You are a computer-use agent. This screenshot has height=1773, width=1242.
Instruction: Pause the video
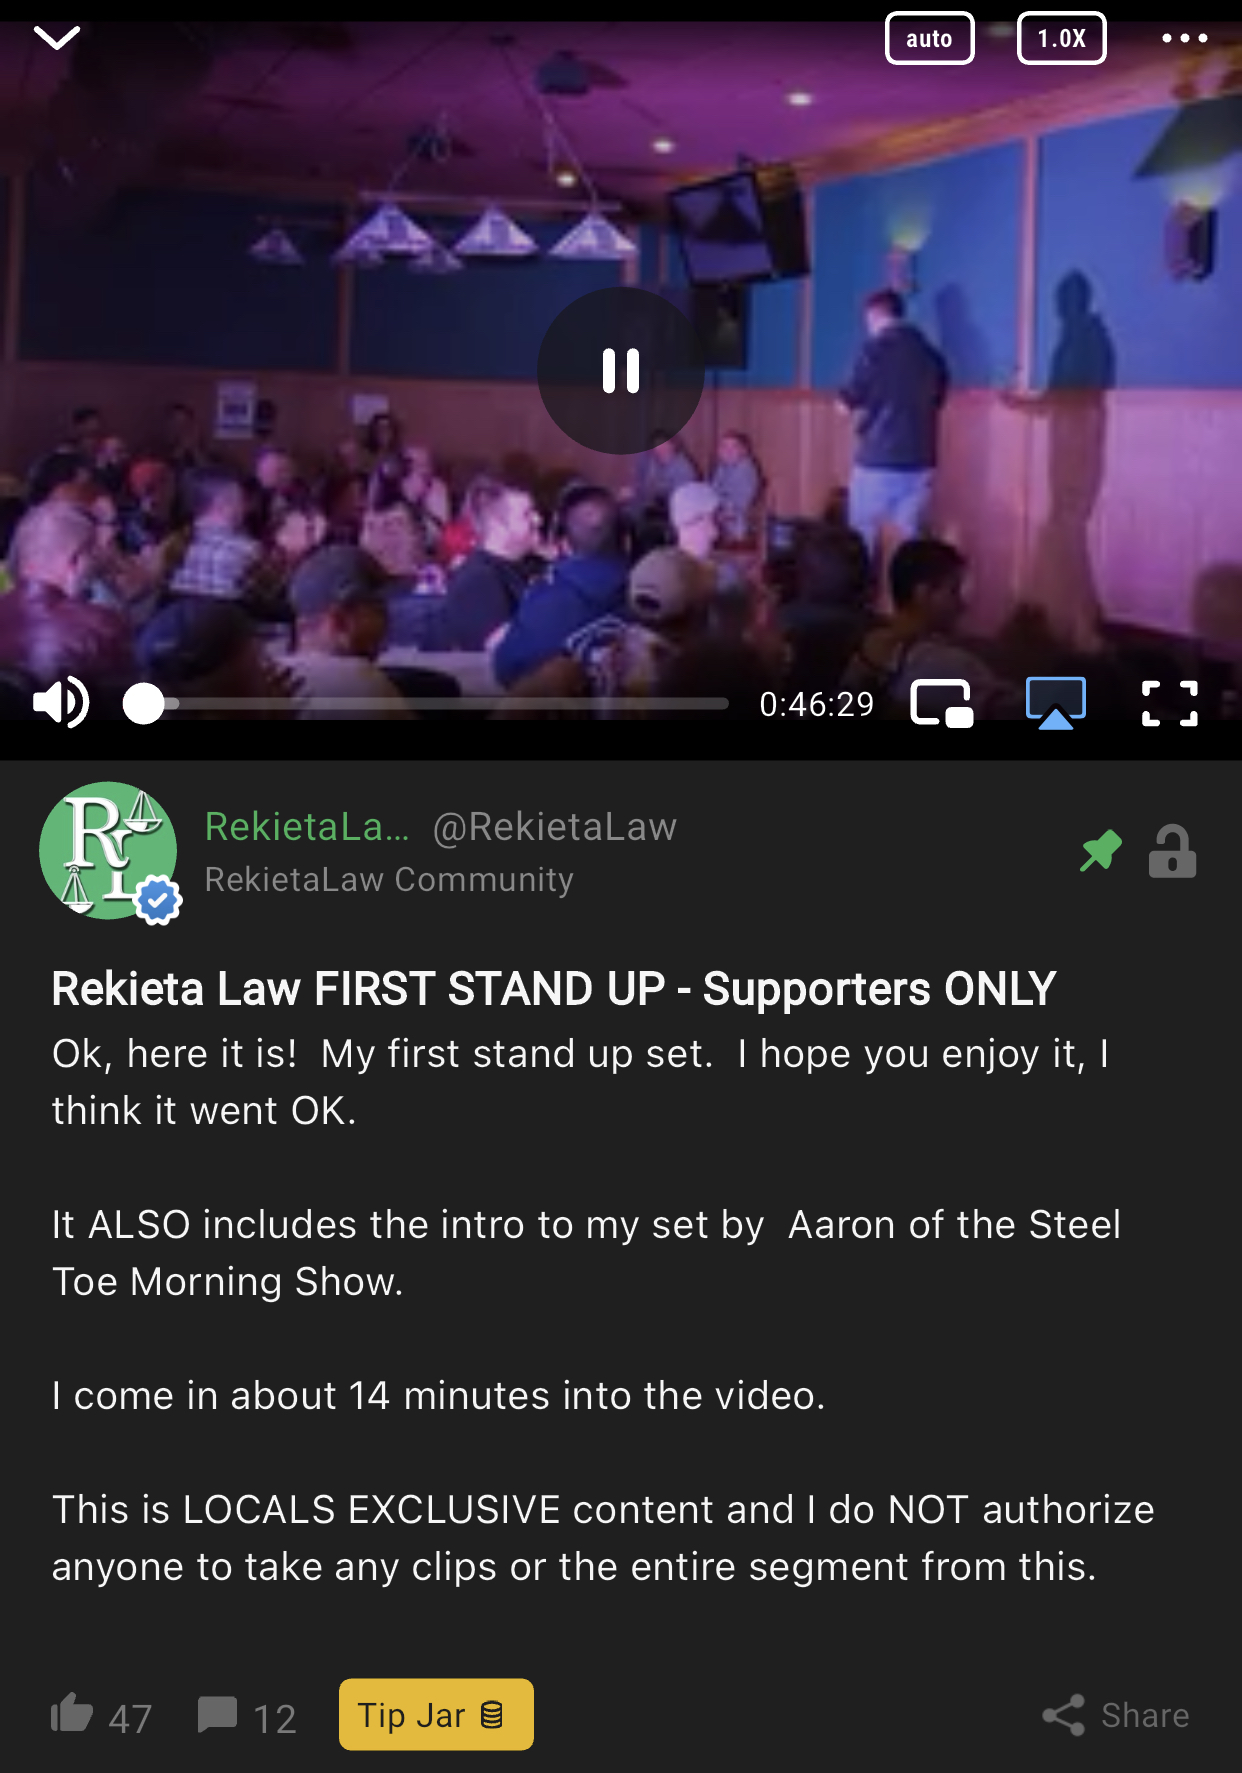[621, 371]
